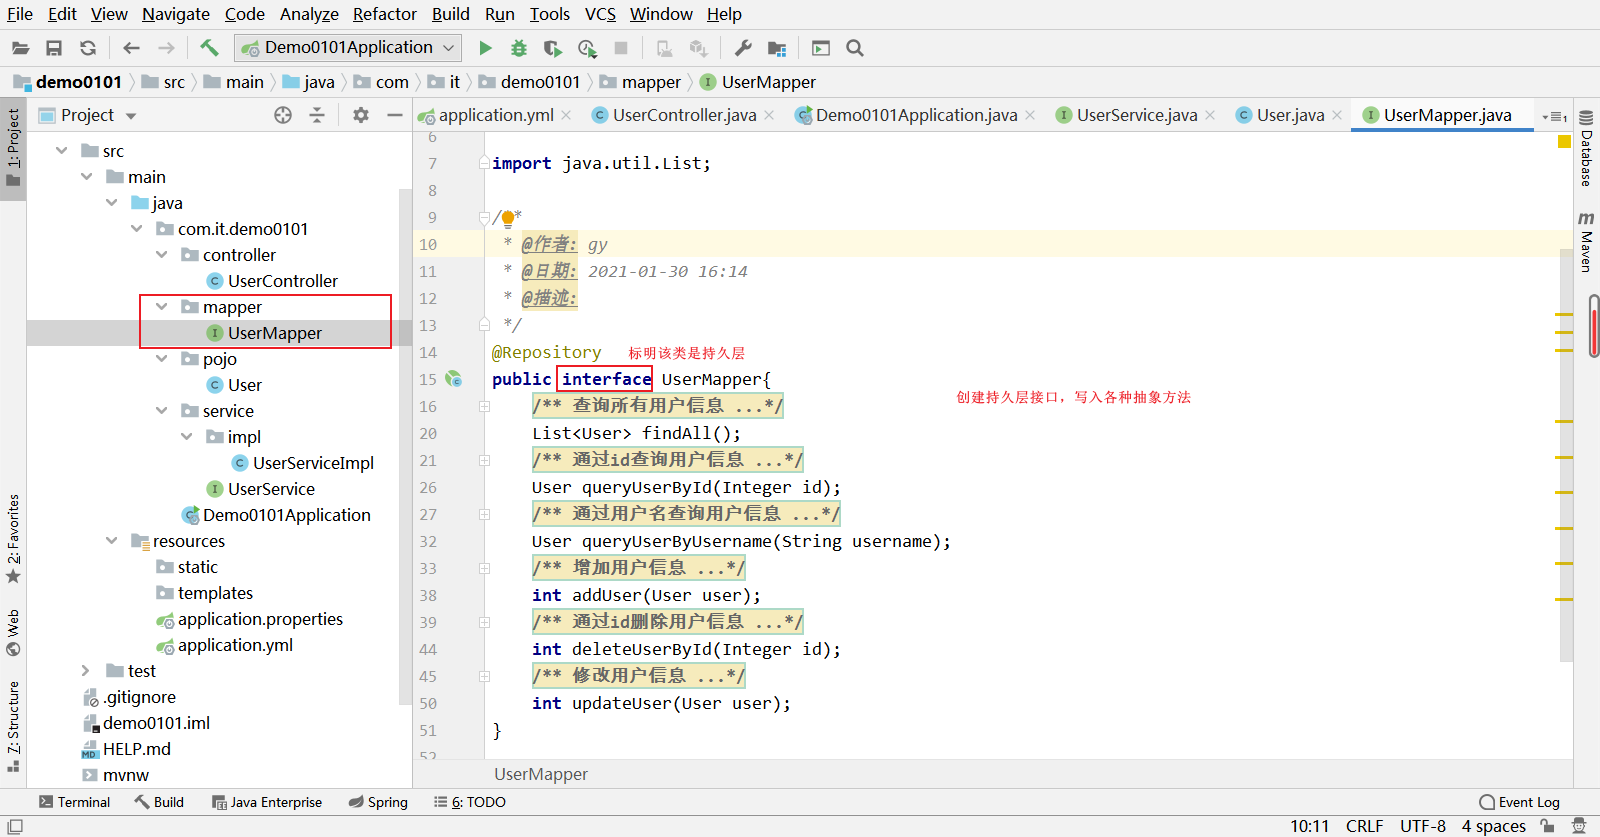Open the Navigate menu
This screenshot has width=1600, height=837.
point(176,14)
